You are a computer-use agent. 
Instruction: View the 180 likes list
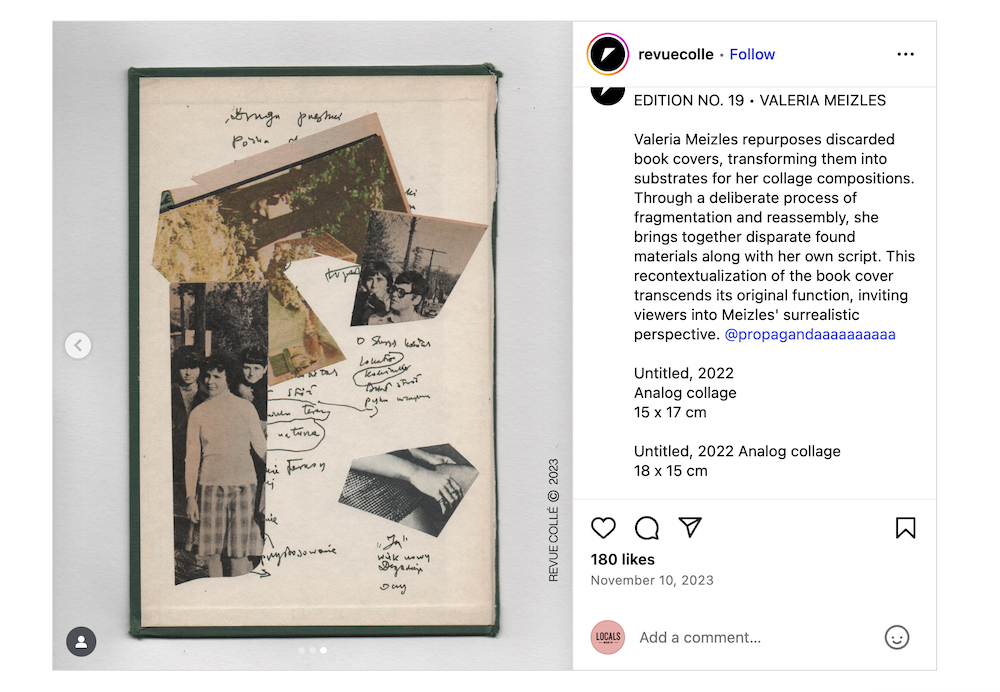point(622,559)
